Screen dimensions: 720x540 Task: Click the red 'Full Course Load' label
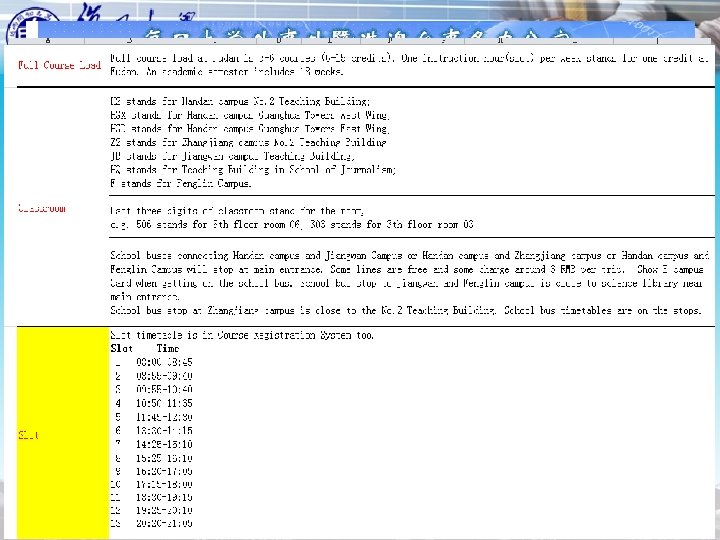point(60,65)
